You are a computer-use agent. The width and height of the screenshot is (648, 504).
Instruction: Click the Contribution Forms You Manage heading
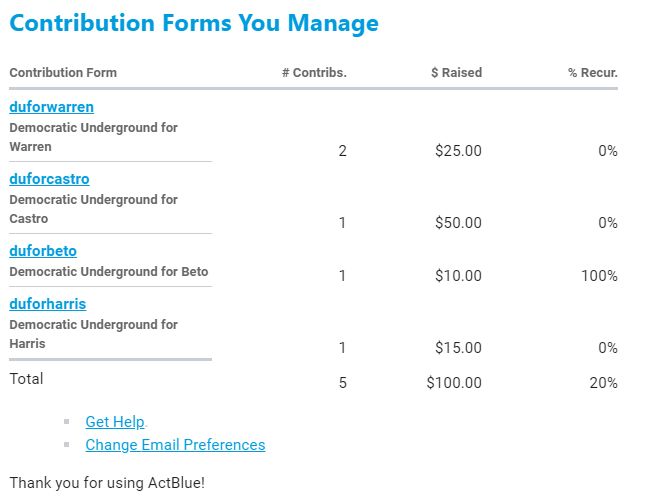click(194, 23)
